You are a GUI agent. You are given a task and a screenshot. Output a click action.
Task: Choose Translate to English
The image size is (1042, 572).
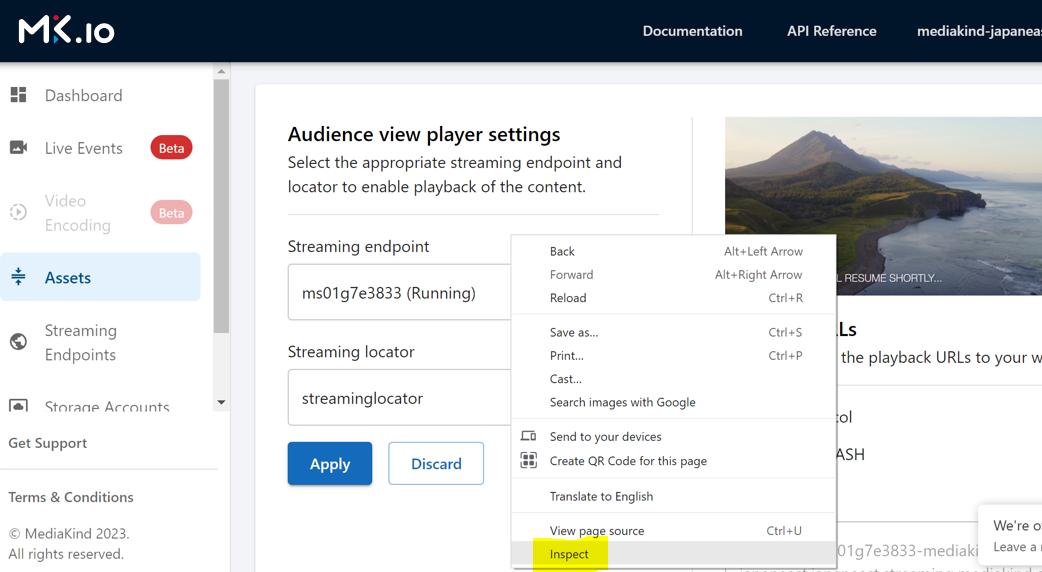pyautogui.click(x=673, y=496)
